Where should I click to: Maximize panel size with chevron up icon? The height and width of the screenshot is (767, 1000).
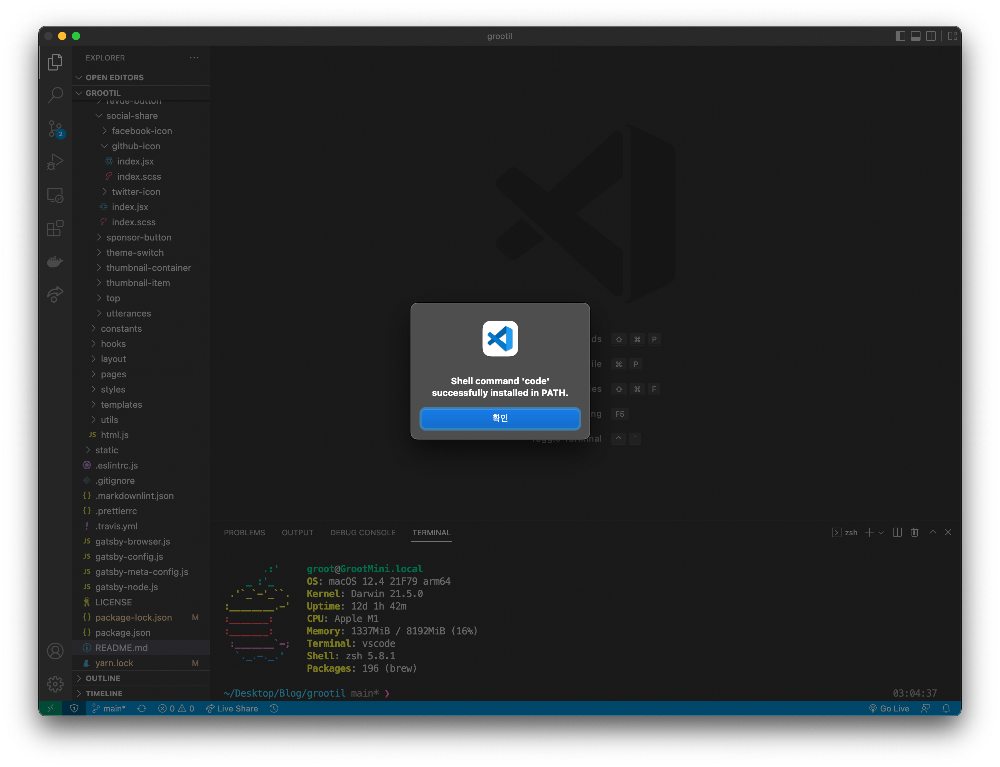coord(933,532)
